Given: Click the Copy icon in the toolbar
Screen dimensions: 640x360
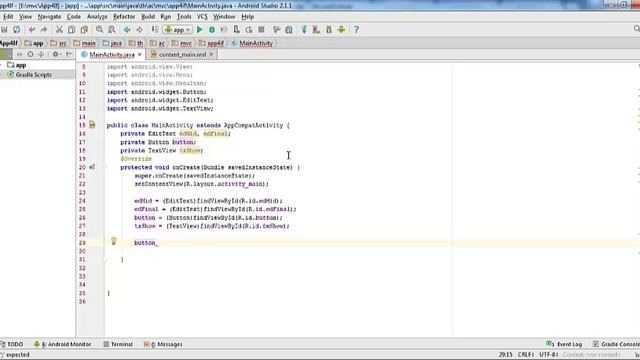Looking at the screenshot, I should pyautogui.click(x=71, y=29).
